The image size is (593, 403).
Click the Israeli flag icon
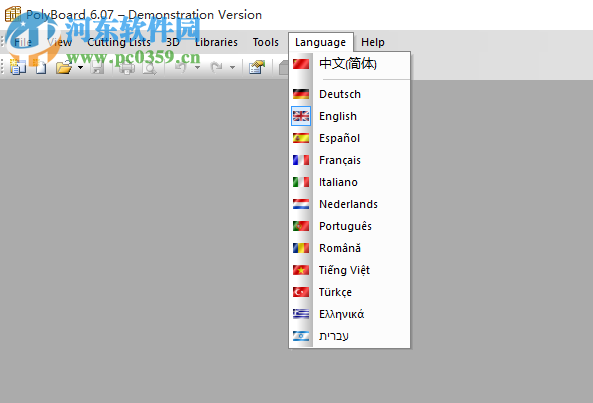(301, 336)
